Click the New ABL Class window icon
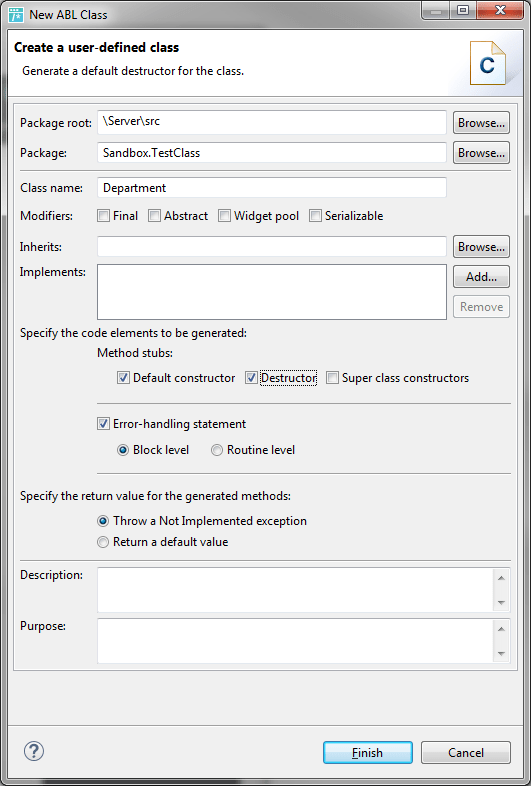 pos(16,15)
